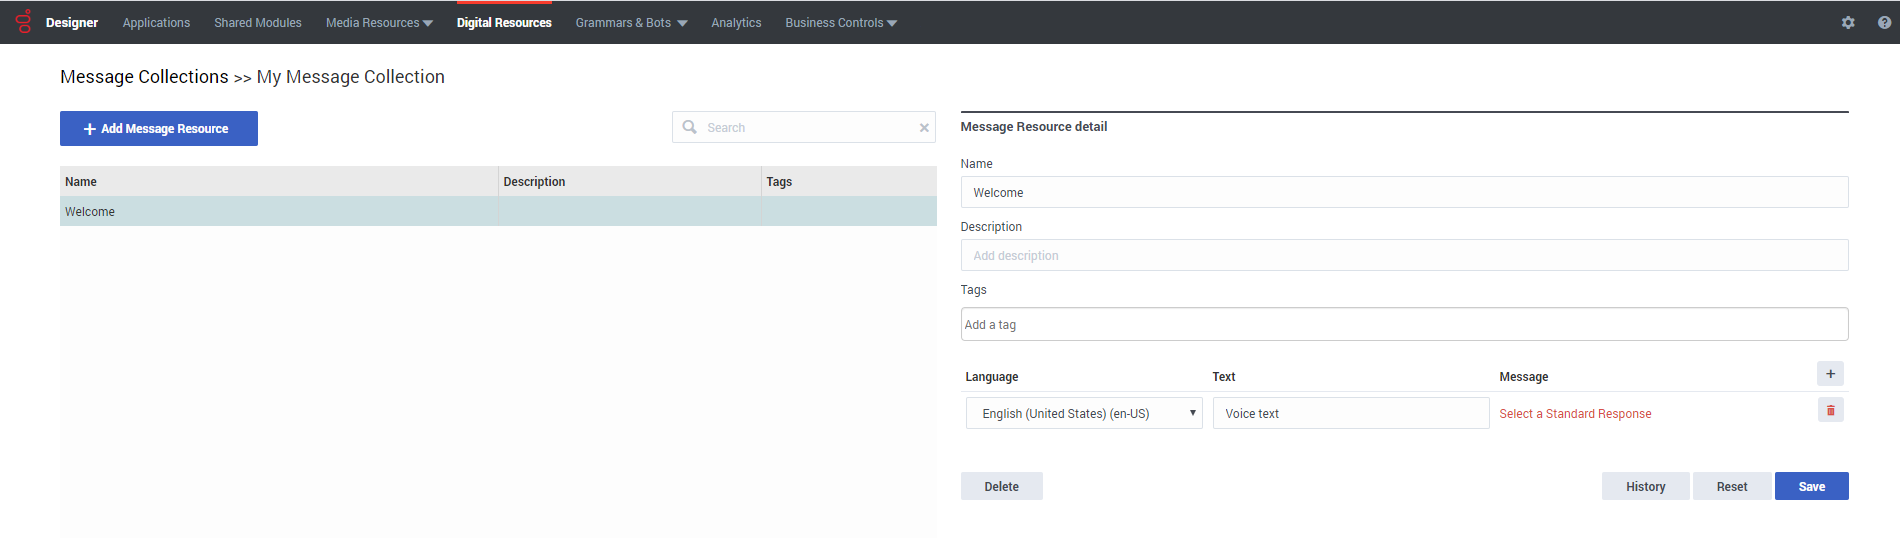The width and height of the screenshot is (1900, 538).
Task: Open the settings gear icon
Action: coord(1848,22)
